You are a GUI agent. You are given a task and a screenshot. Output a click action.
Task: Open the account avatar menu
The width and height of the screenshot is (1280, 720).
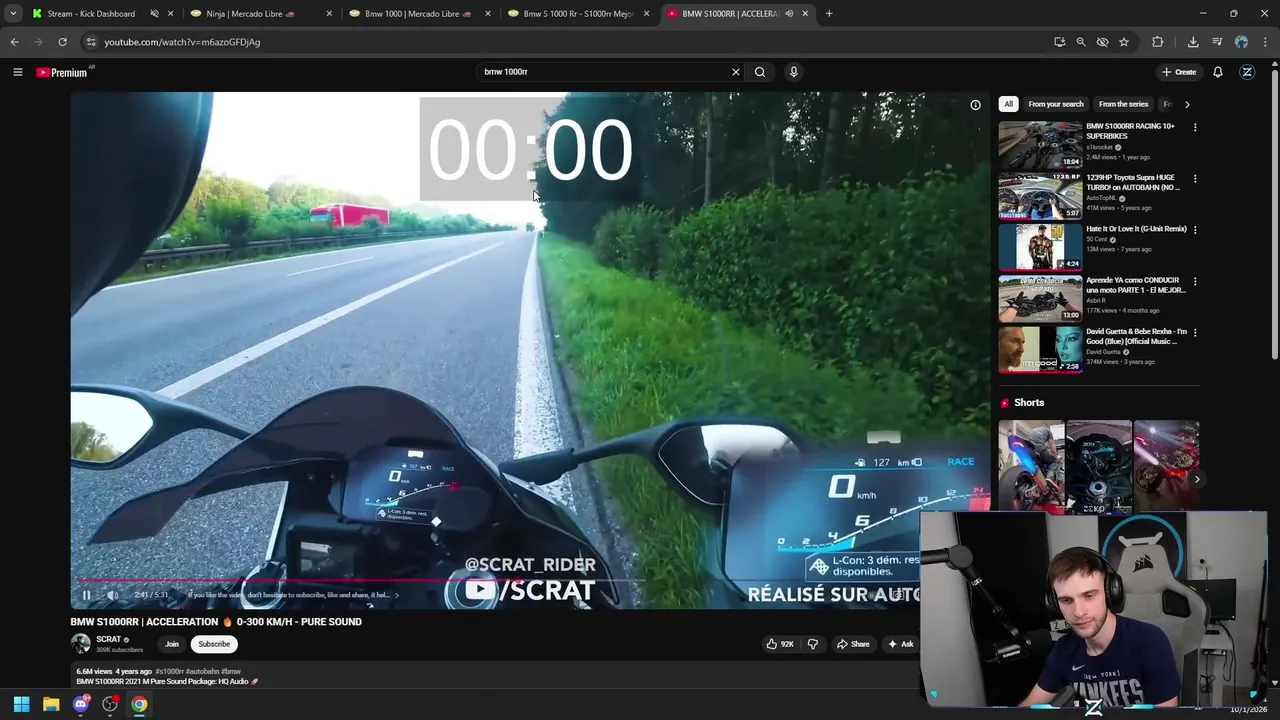[1247, 72]
